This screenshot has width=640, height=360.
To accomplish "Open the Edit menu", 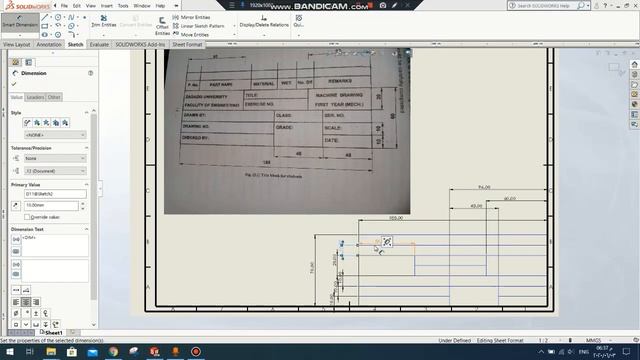I will (x=77, y=6).
